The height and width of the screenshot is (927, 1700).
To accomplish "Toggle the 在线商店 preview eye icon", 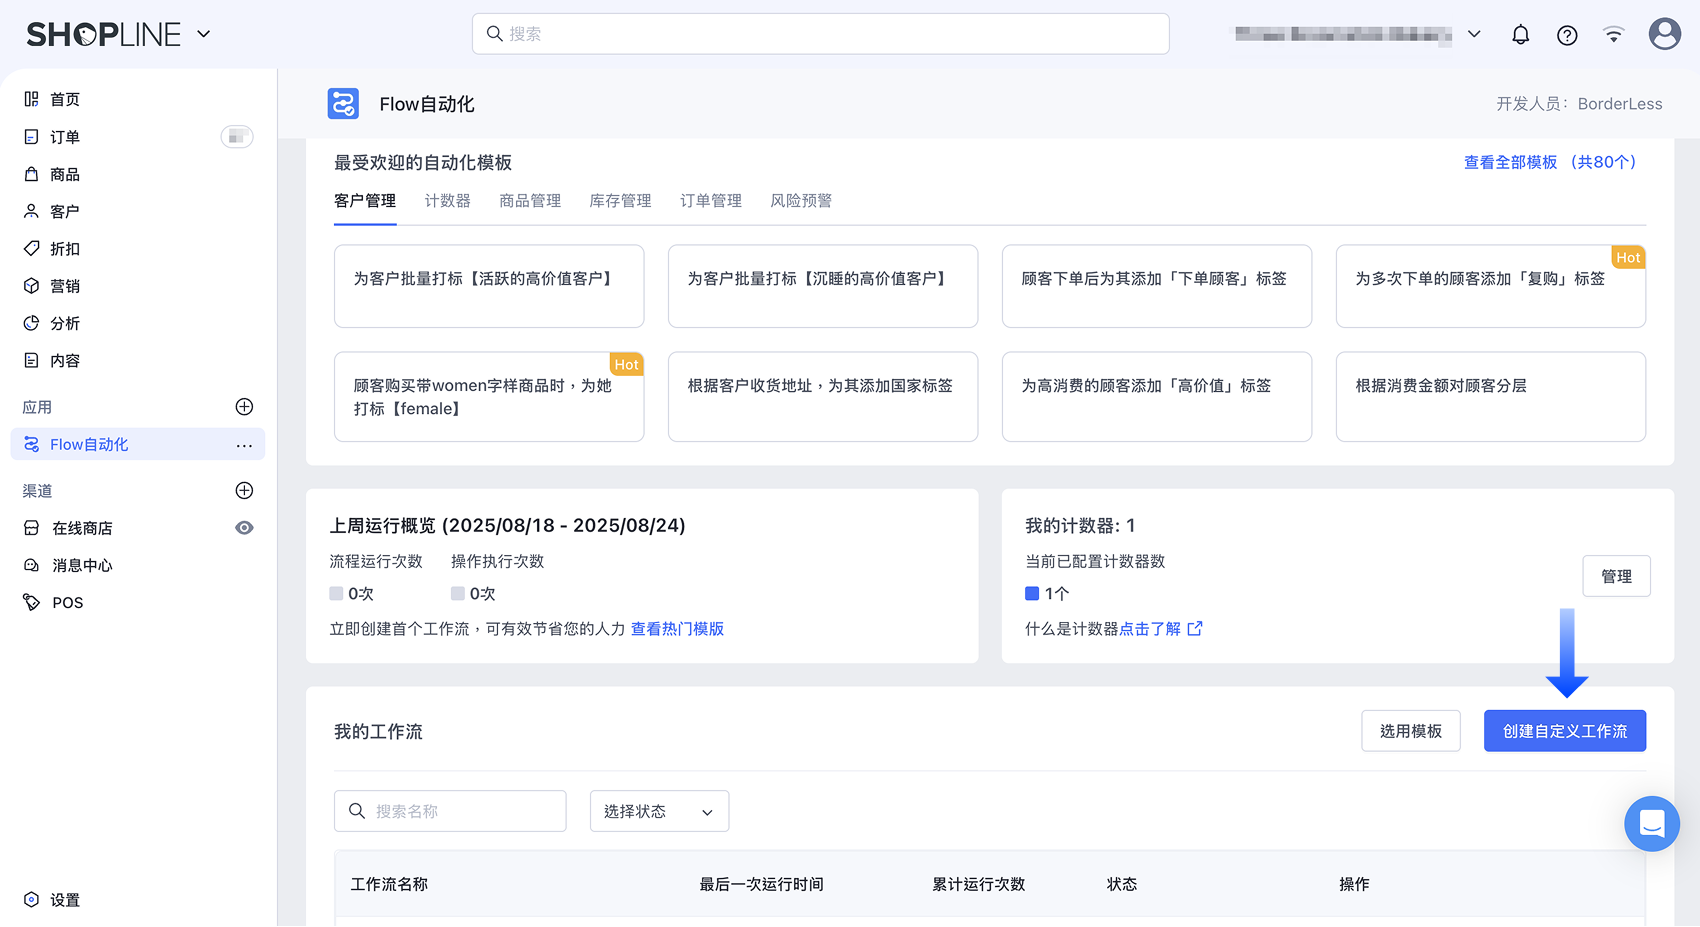I will 244,528.
